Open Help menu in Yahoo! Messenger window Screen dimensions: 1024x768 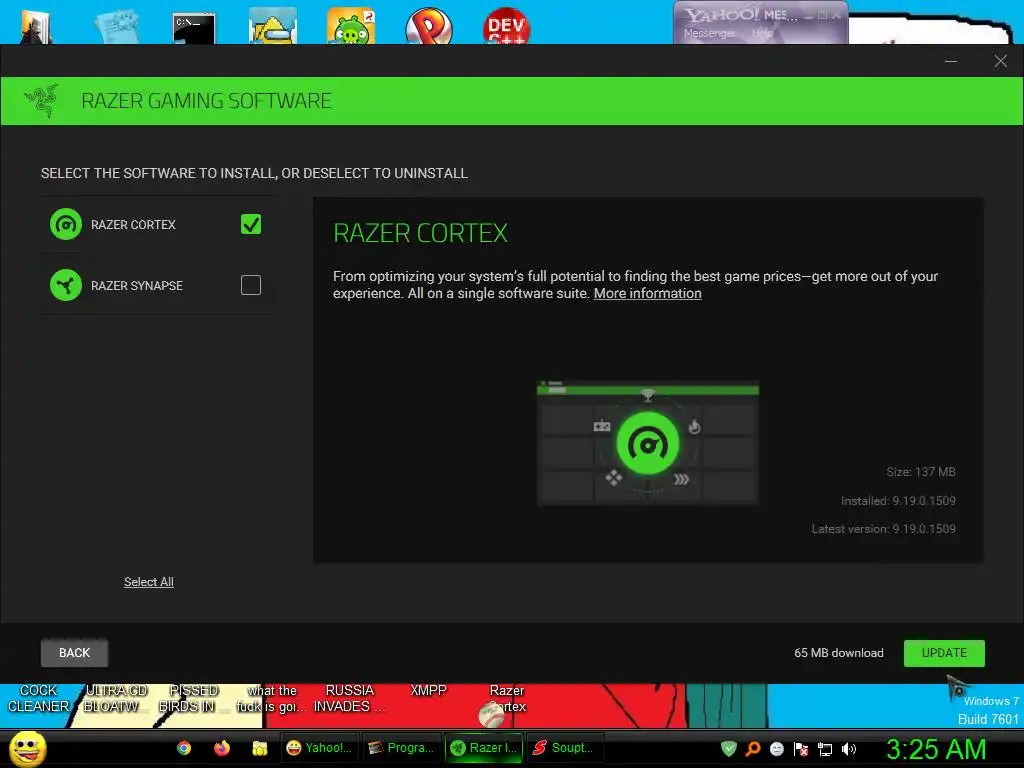(761, 33)
